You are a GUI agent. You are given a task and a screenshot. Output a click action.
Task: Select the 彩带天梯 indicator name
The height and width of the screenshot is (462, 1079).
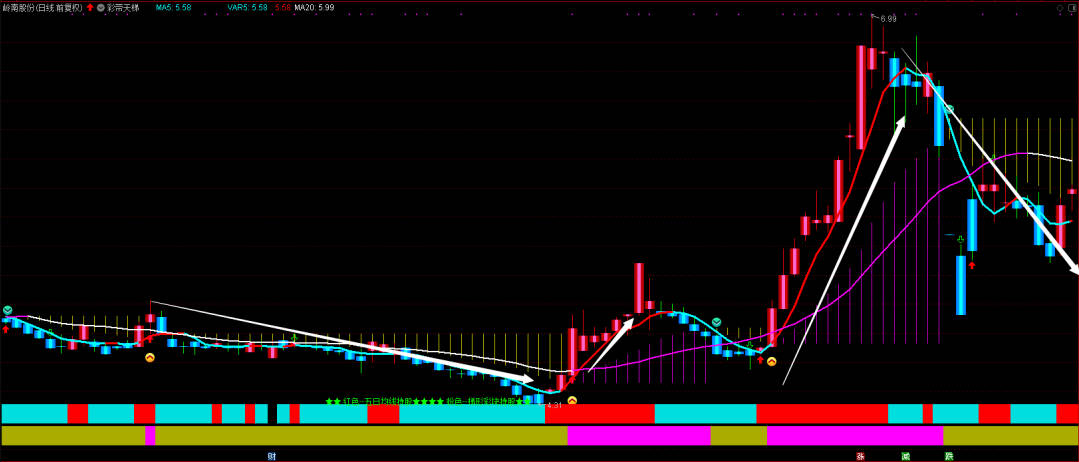pos(123,7)
